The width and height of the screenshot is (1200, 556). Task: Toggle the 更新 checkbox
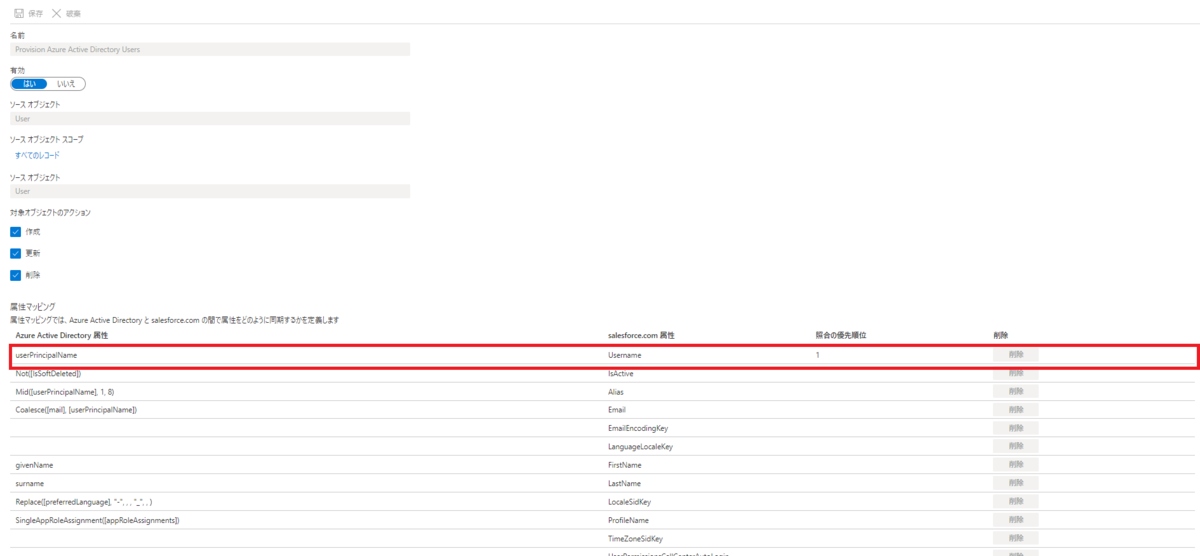click(16, 253)
